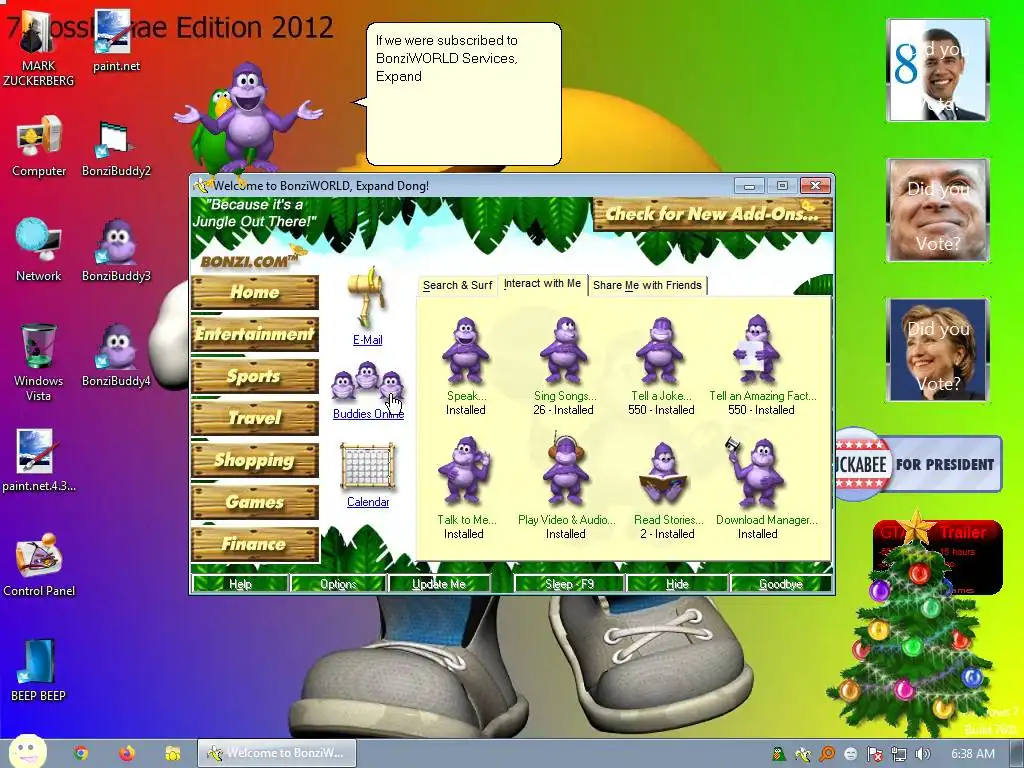This screenshot has height=768, width=1024.
Task: Click the Help button
Action: point(240,584)
